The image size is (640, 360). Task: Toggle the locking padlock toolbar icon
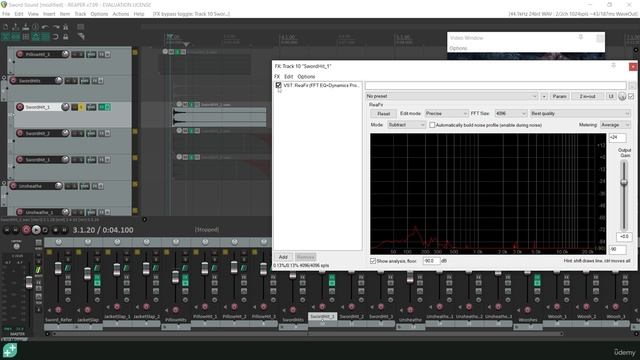tap(65, 37)
